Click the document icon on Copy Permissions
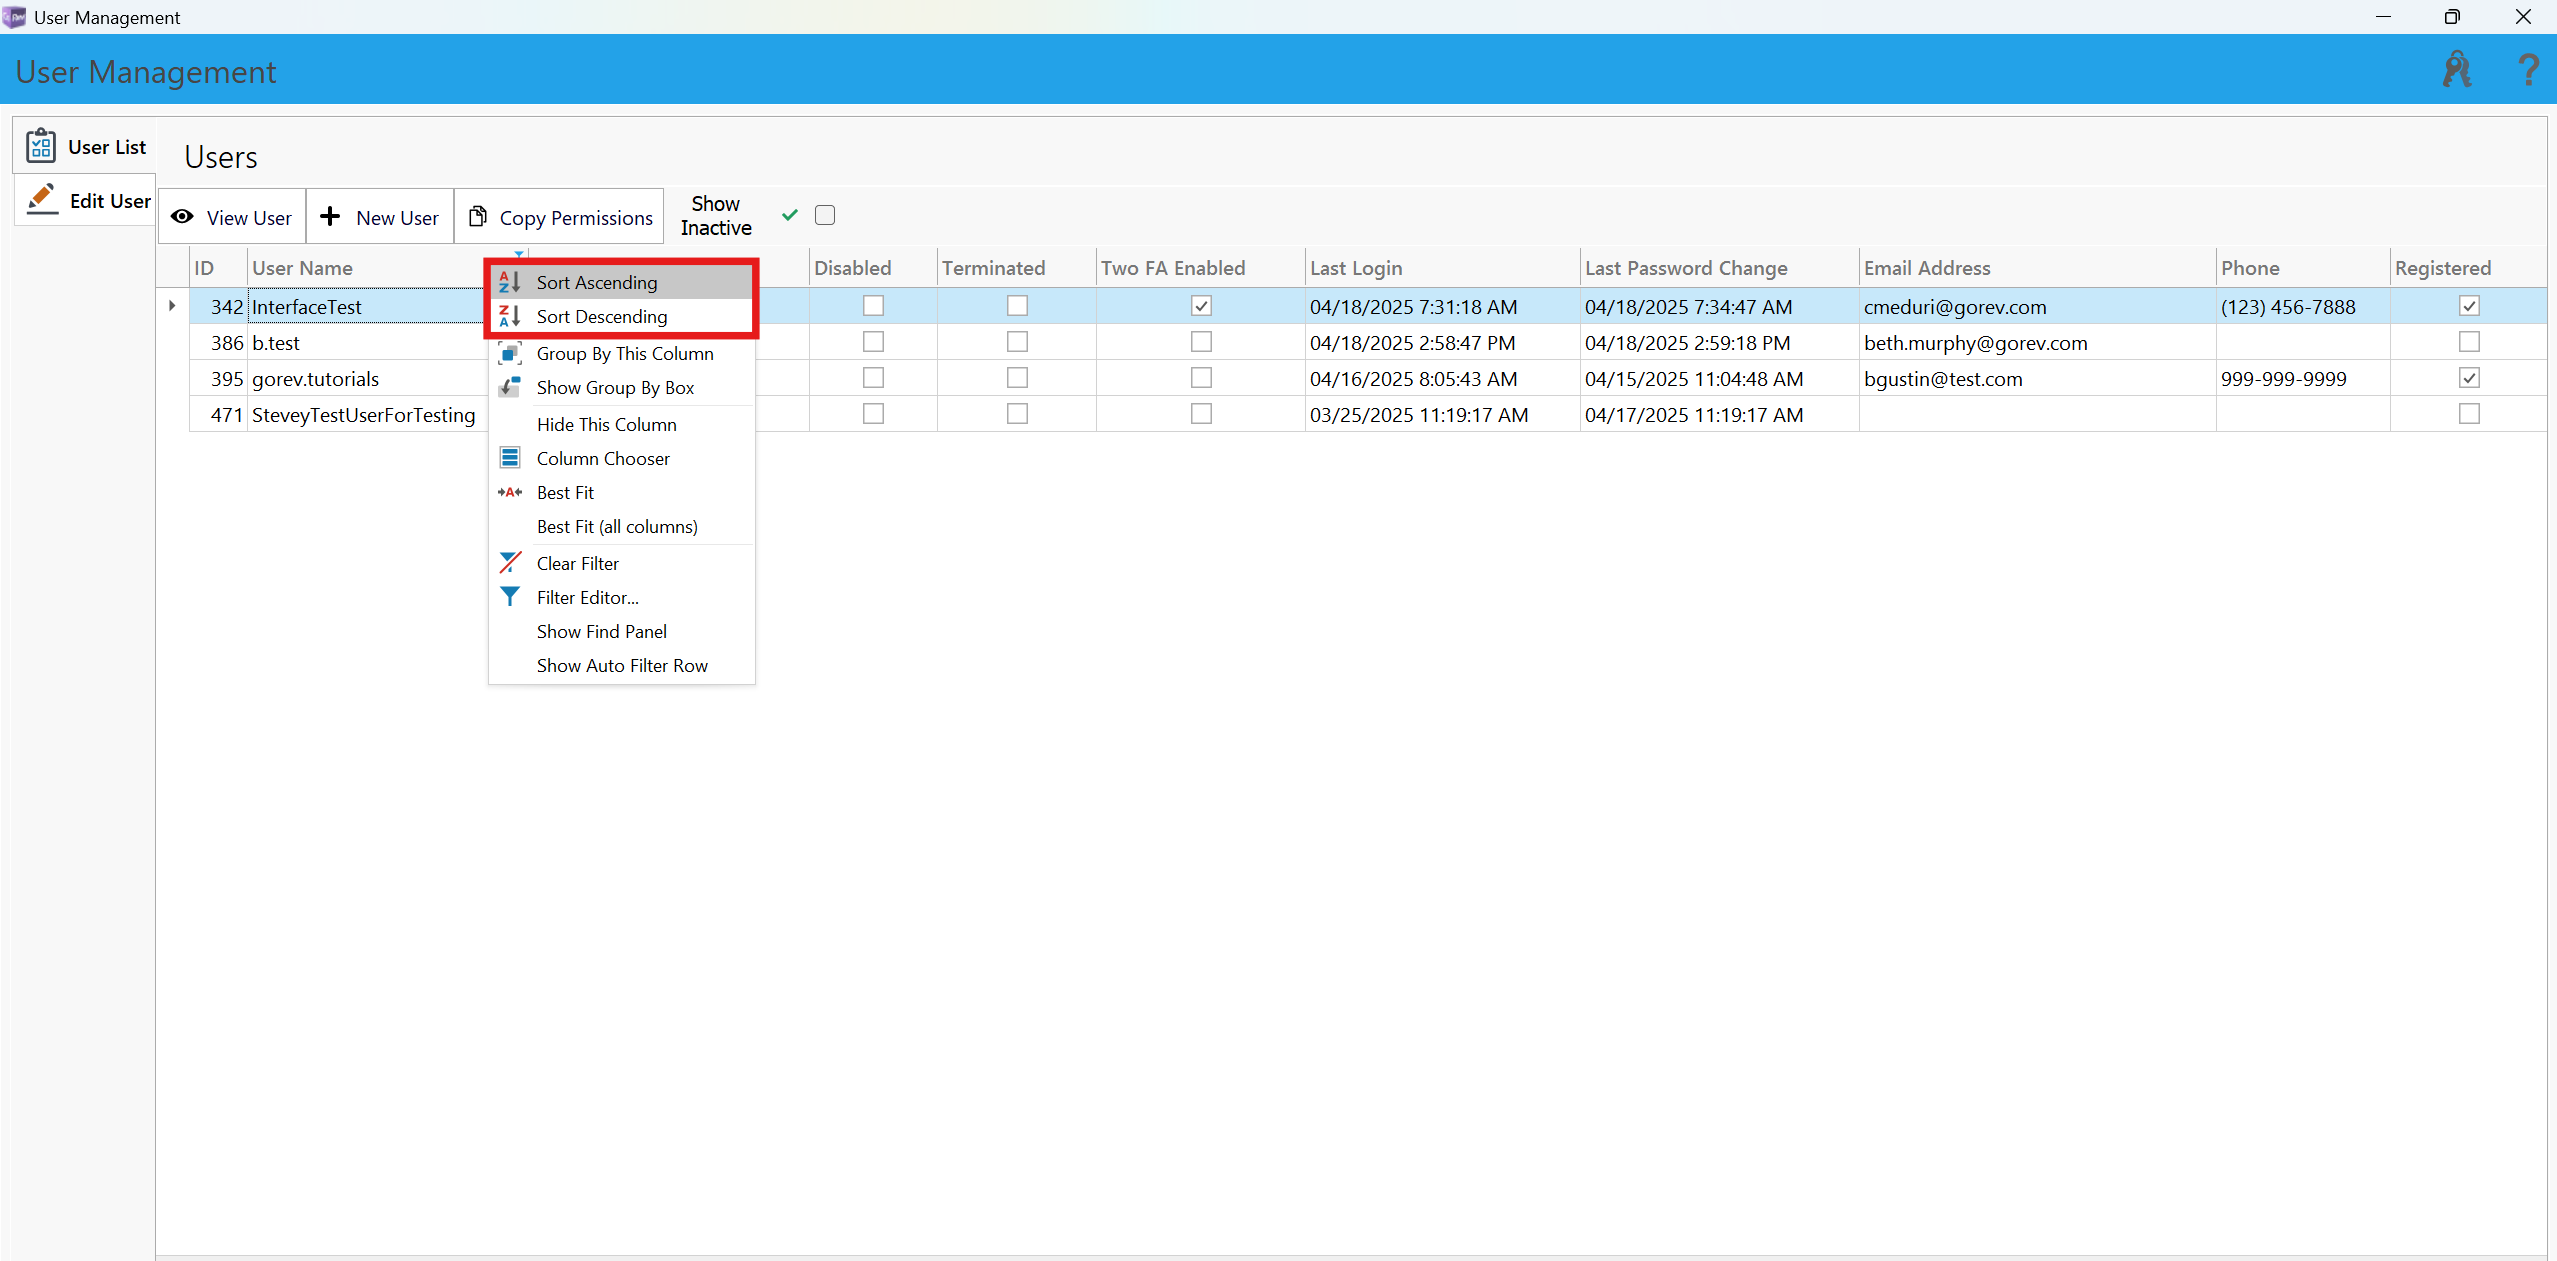The image size is (2557, 1261). 478,216
